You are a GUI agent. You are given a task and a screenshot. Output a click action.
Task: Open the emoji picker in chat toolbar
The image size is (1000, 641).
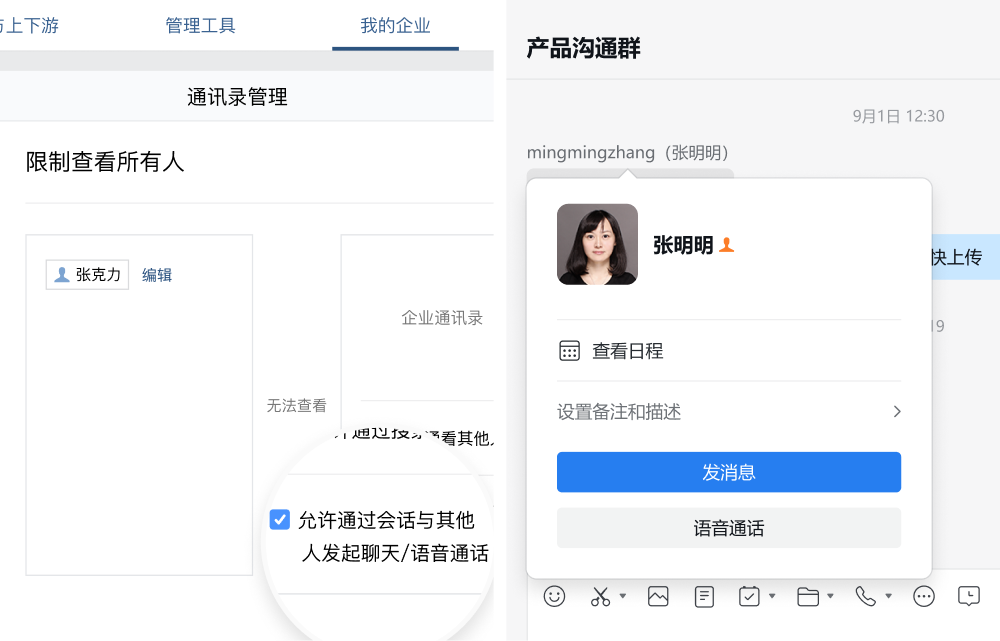tap(554, 596)
